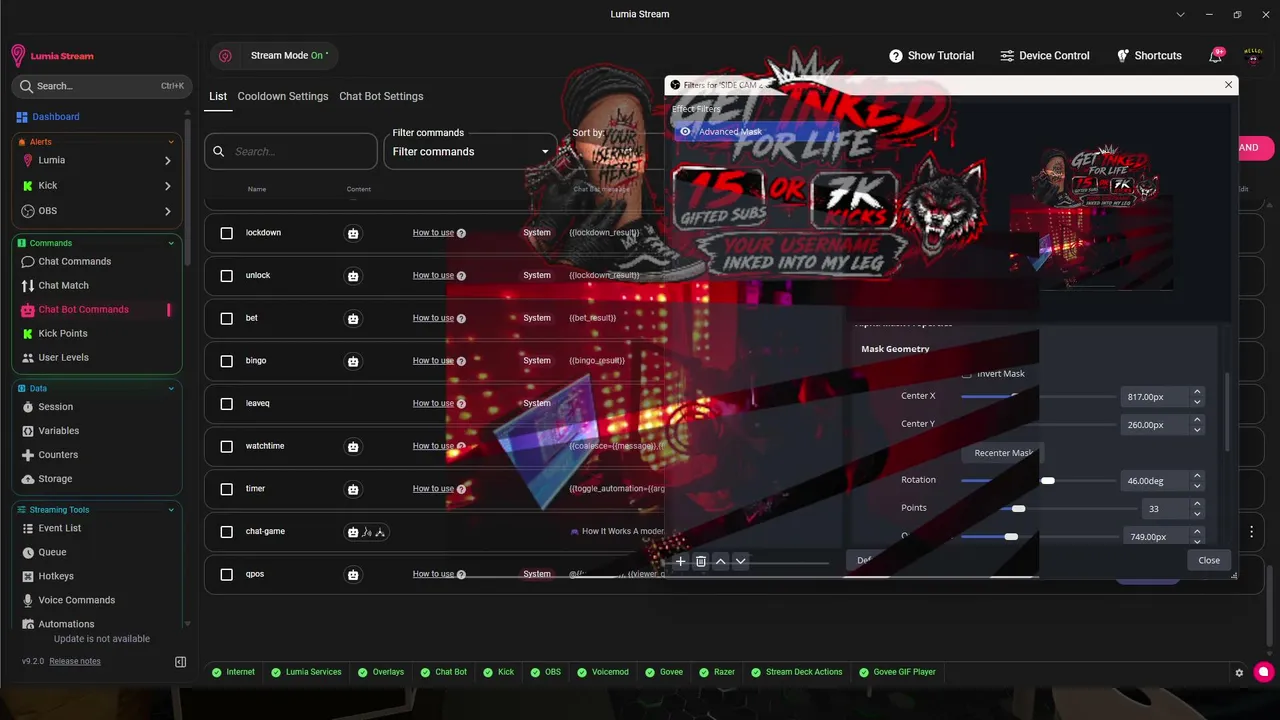Viewport: 1280px width, 720px height.
Task: Open How to use link for unlock
Action: click(x=433, y=276)
